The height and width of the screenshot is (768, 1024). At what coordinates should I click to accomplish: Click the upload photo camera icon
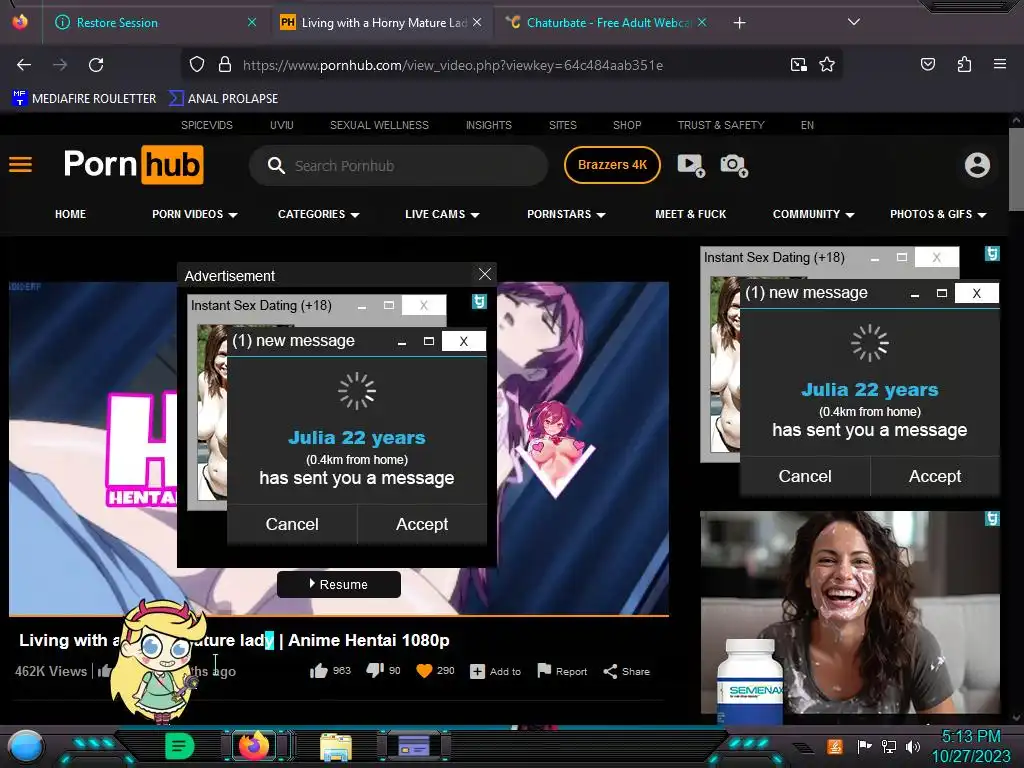tap(733, 165)
